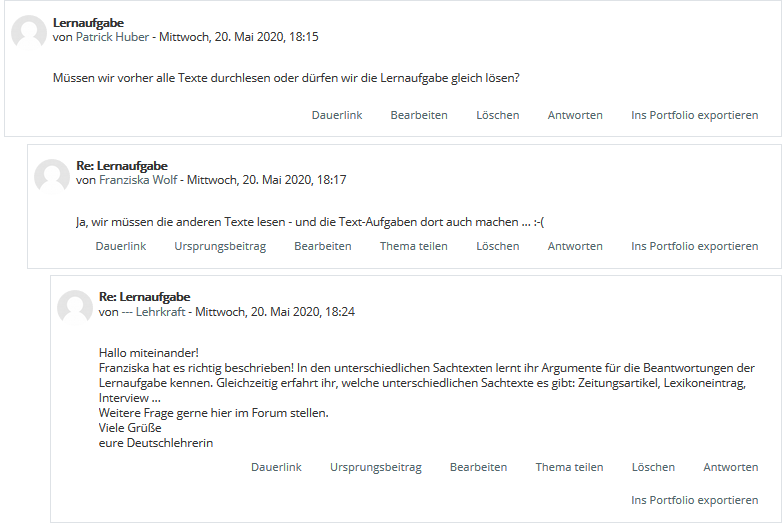784x525 pixels.
Task: Click Bearbeiten on Franziska Wolf's reply
Action: coord(322,246)
